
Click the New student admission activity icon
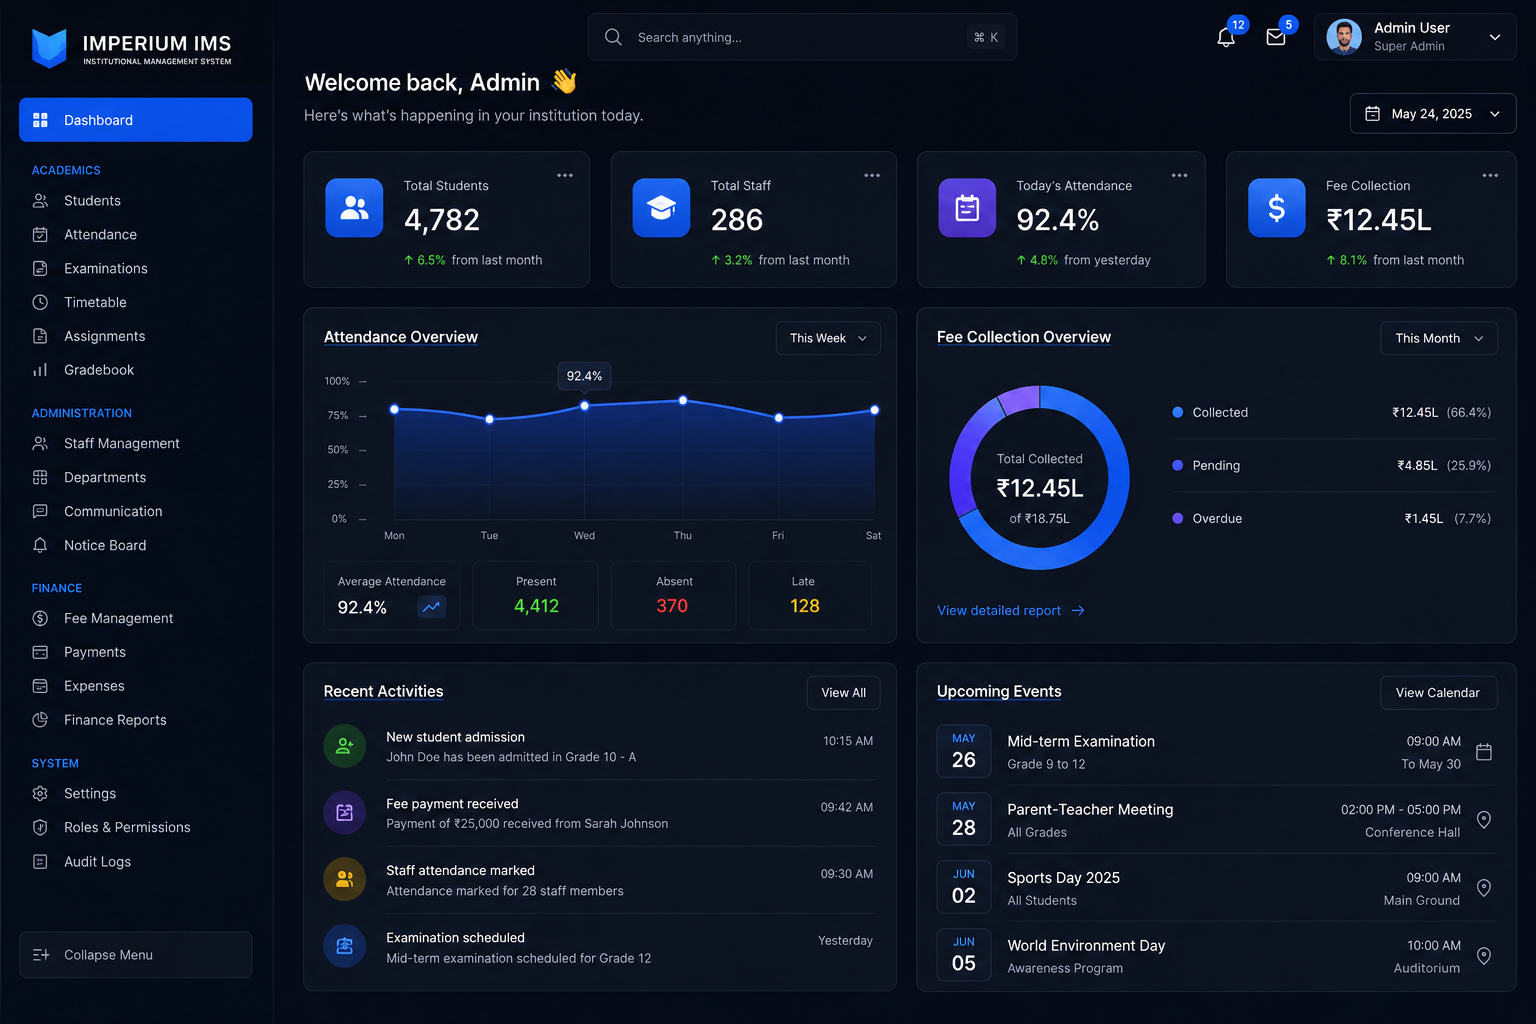[x=344, y=746]
